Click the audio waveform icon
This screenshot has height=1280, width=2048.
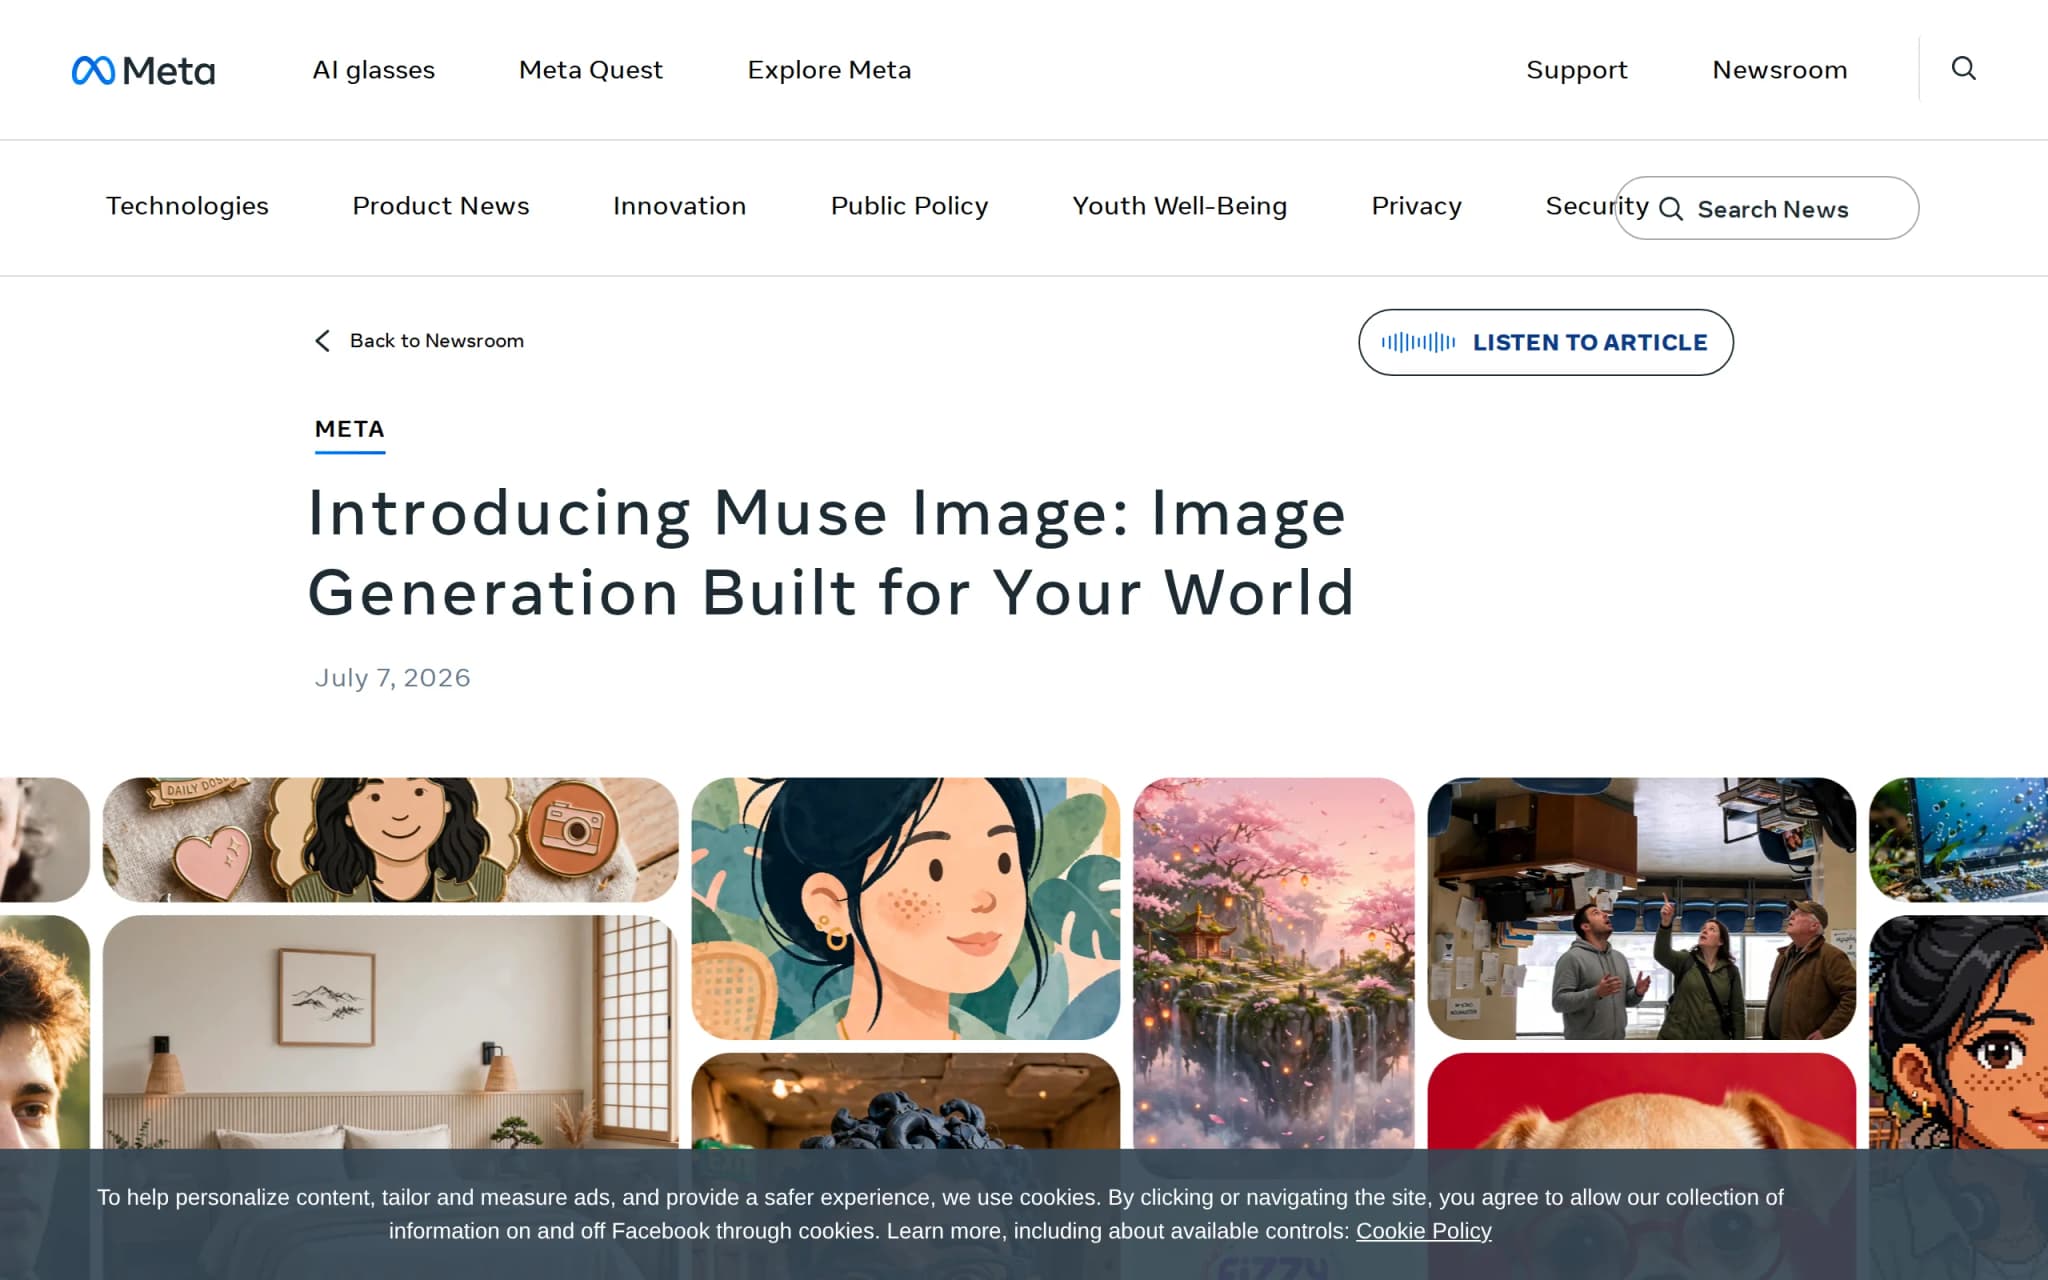coord(1418,342)
